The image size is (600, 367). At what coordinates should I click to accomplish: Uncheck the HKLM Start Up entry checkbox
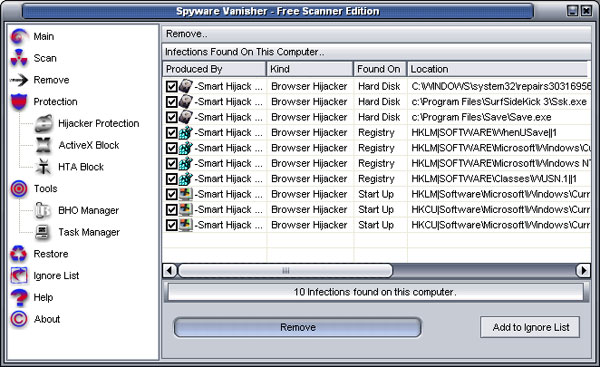pos(171,194)
